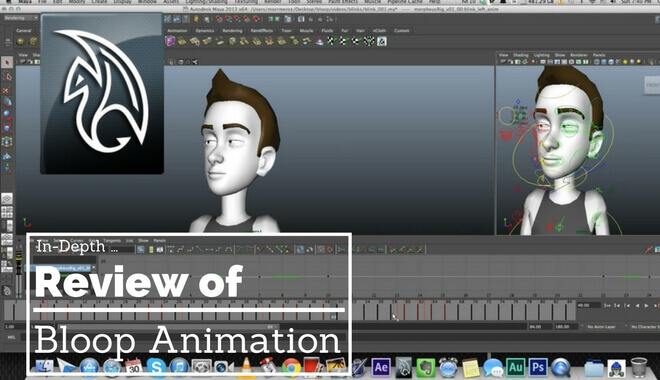
Task: Open Panels menu in right viewport
Action: [599, 55]
